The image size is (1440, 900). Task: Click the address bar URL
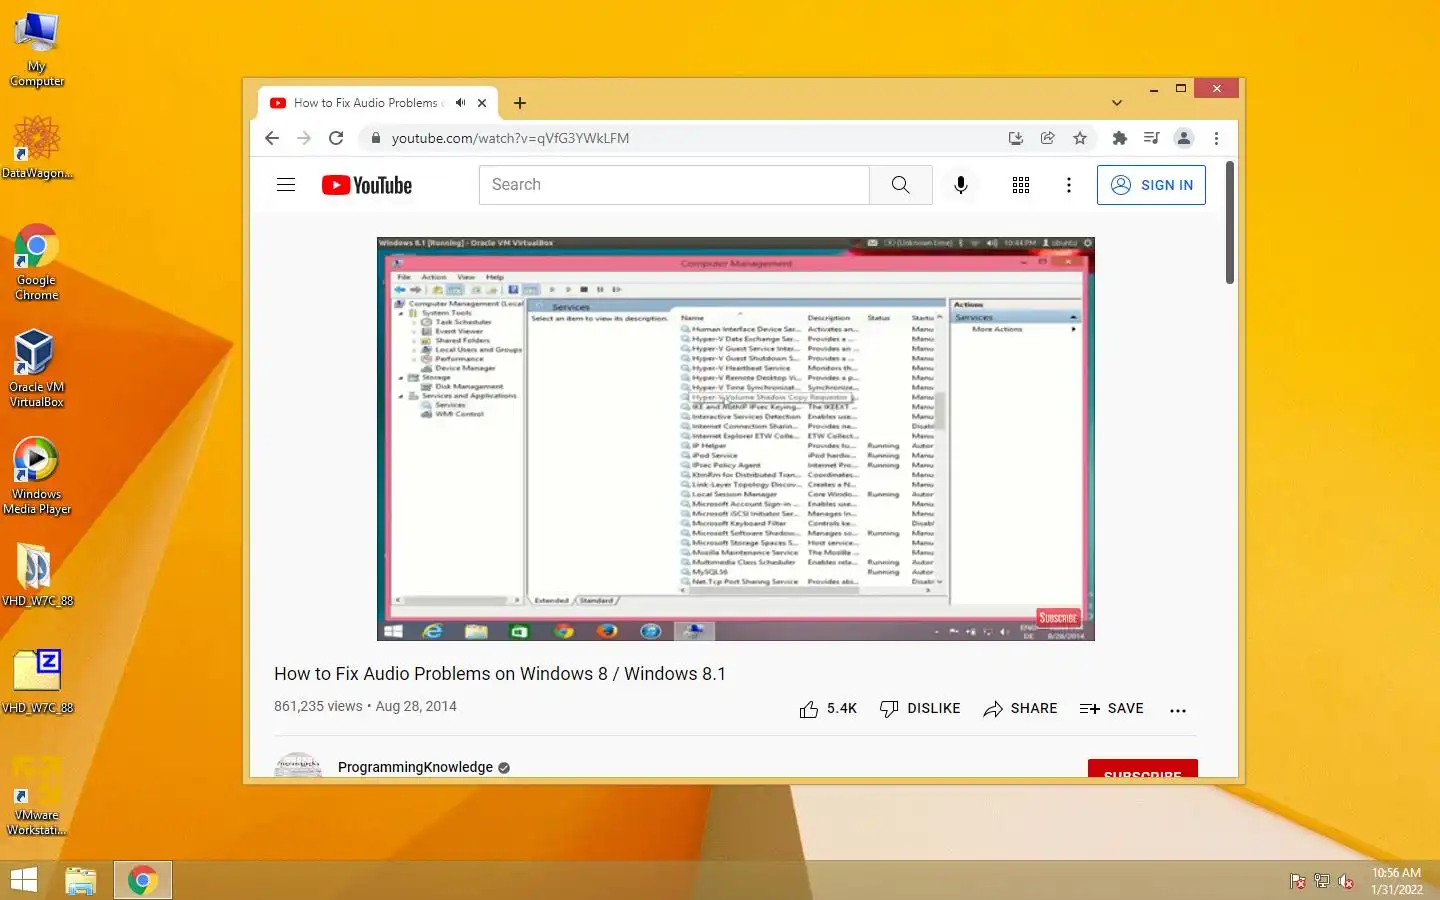click(x=510, y=138)
